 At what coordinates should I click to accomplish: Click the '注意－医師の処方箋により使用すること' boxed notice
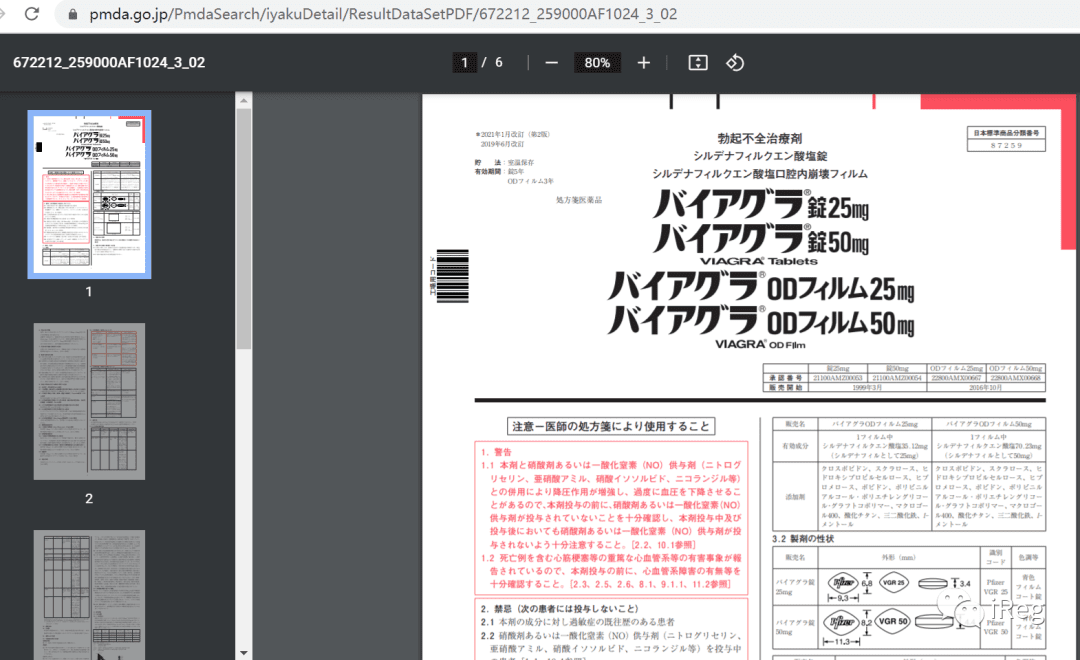coord(611,426)
